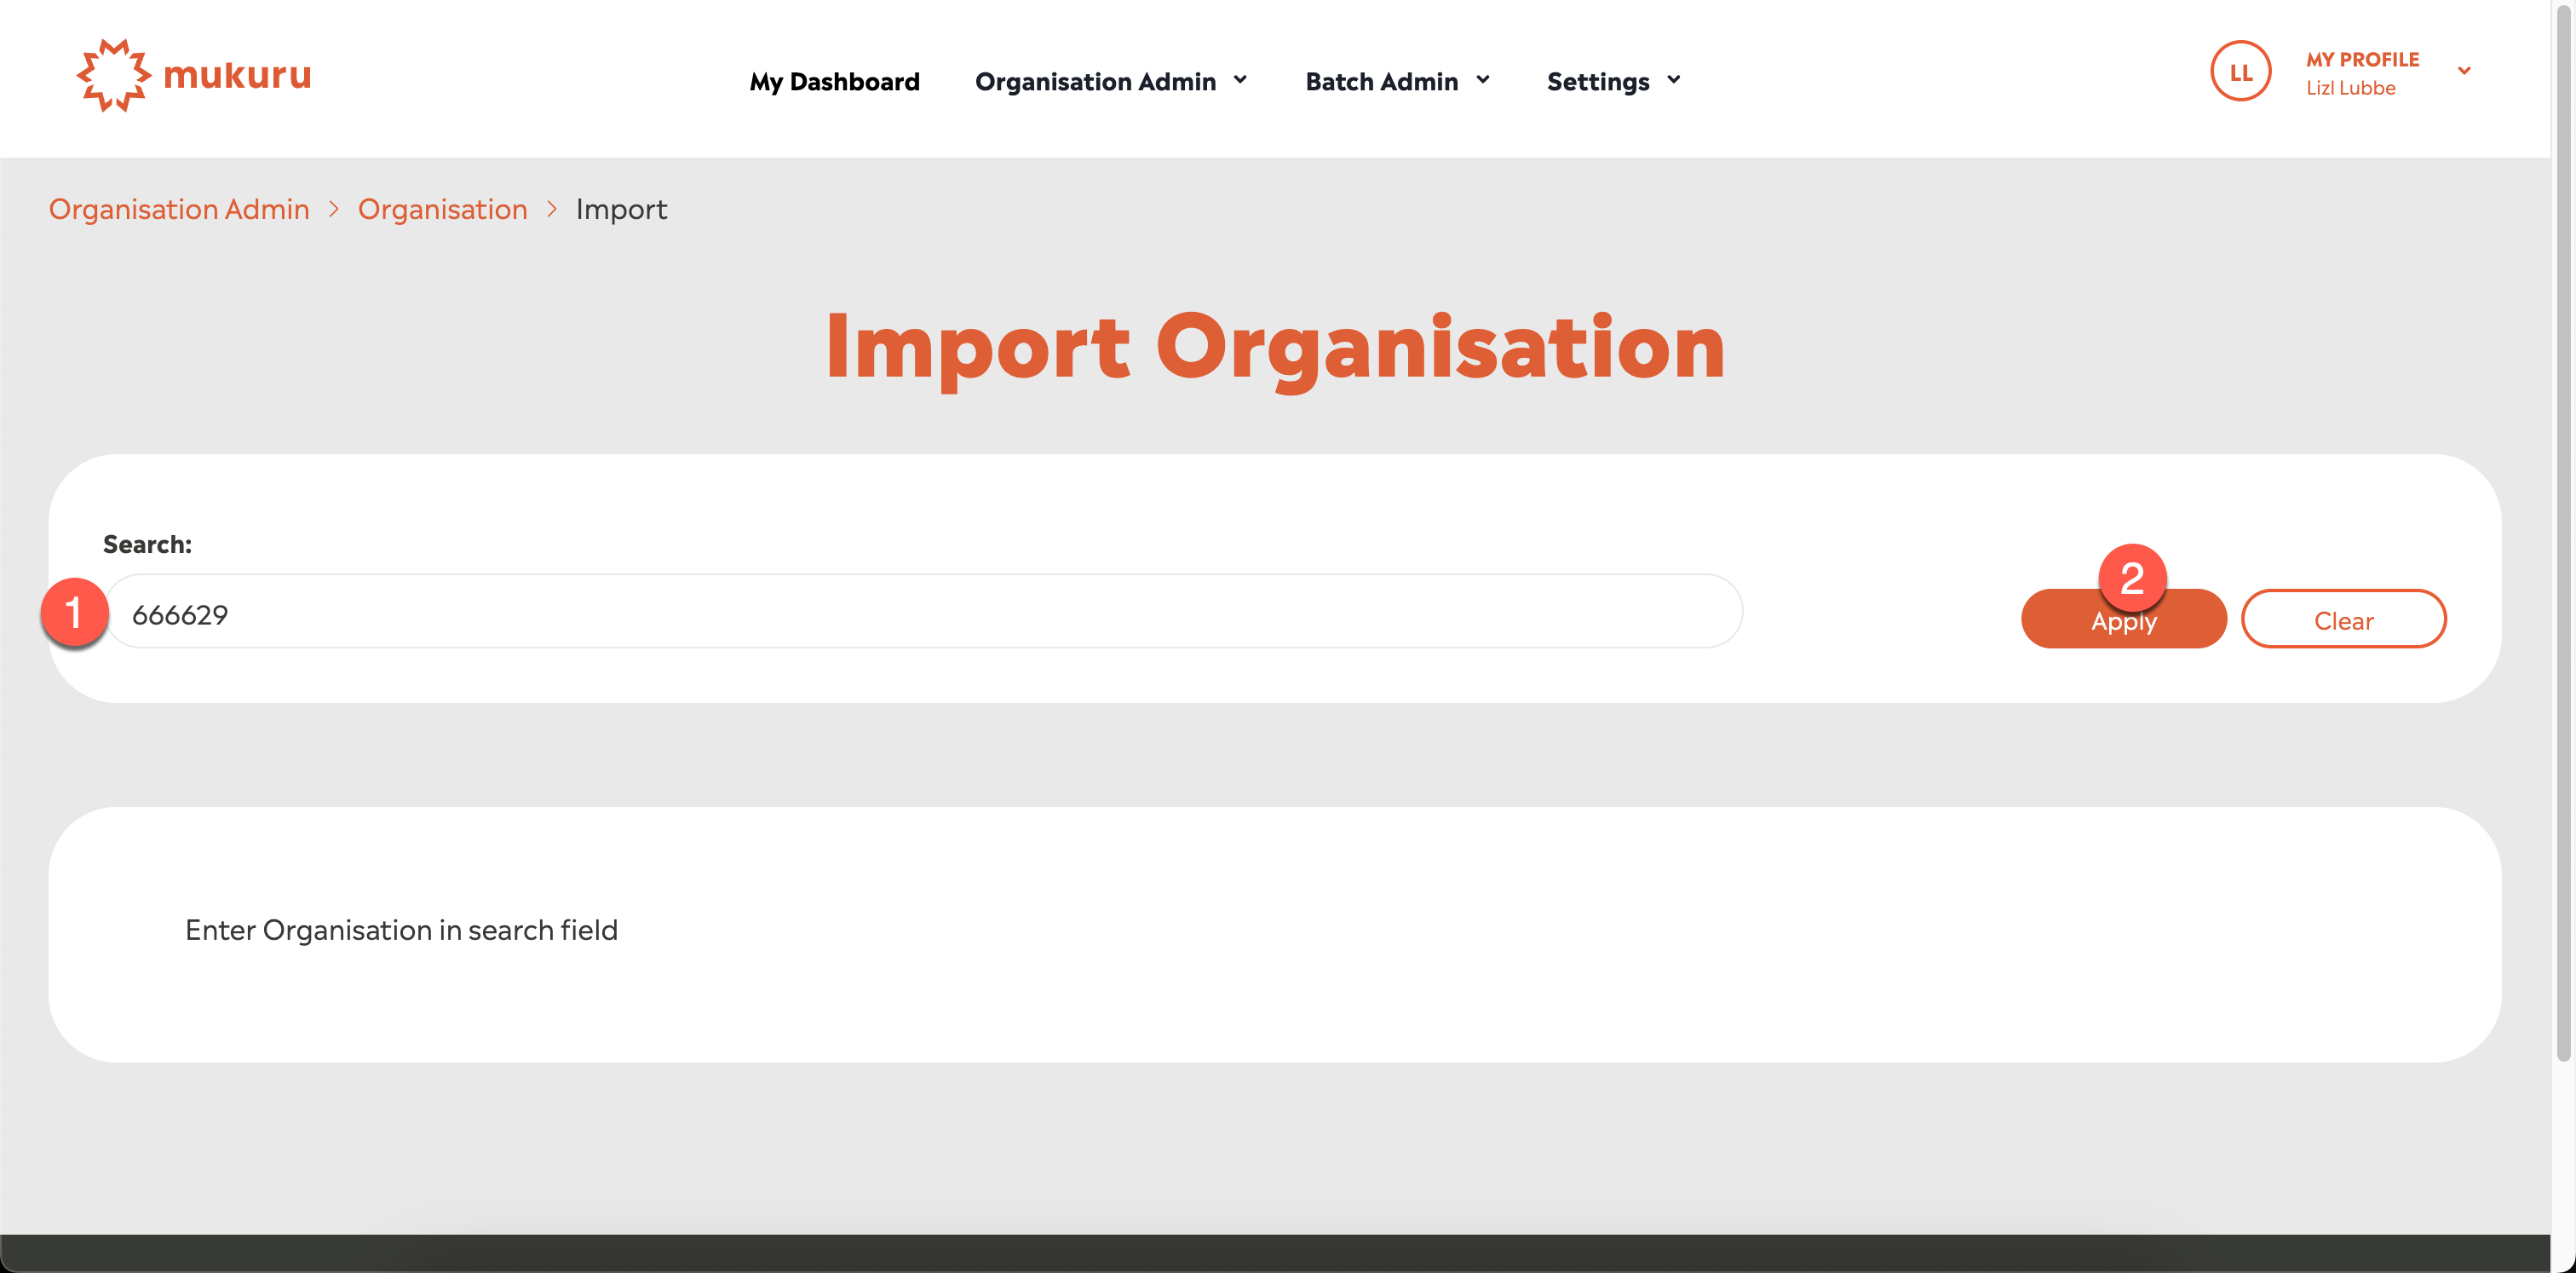Open the Batch Admin menu item

[x=1381, y=81]
